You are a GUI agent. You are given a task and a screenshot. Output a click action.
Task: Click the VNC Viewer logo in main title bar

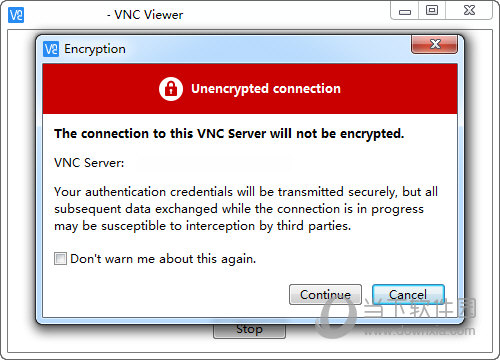point(16,15)
